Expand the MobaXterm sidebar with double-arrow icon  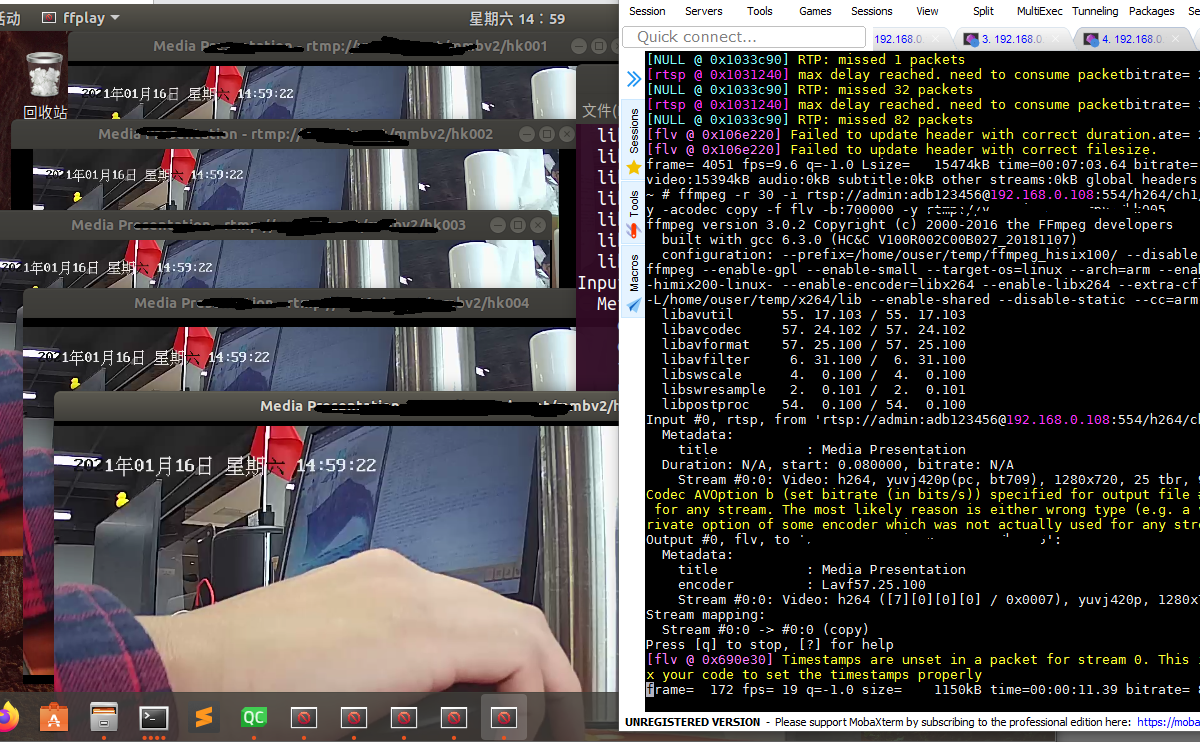pos(633,79)
